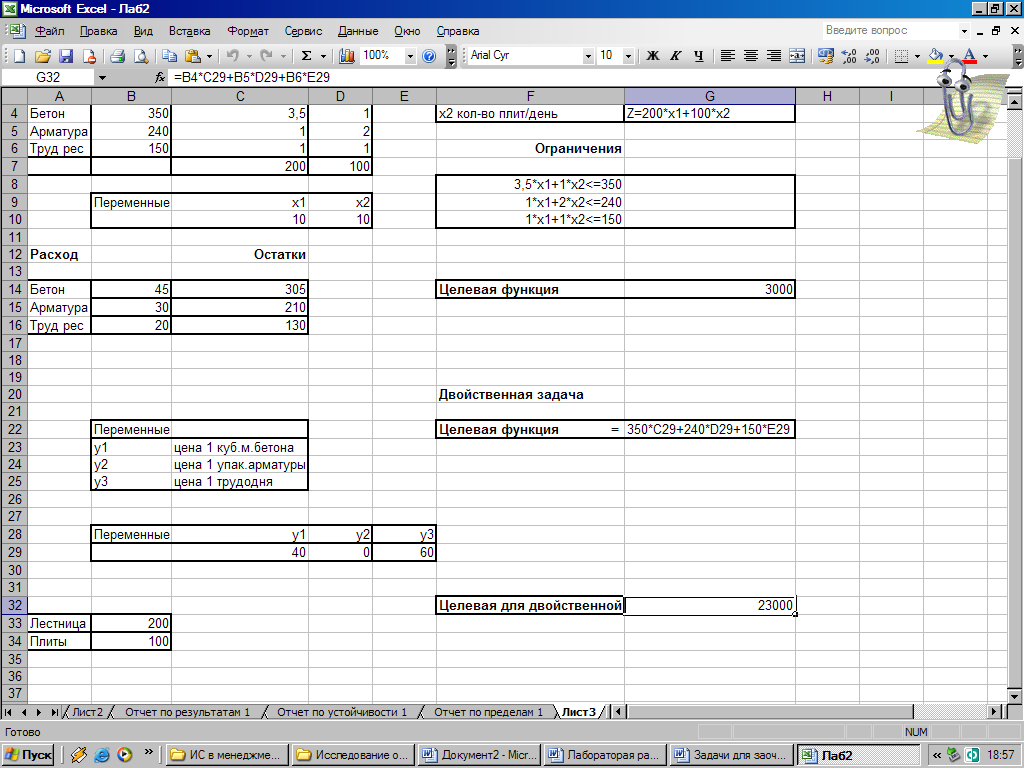Screen dimensions: 1024x768
Task: Open the Правка menu
Action: tap(98, 31)
